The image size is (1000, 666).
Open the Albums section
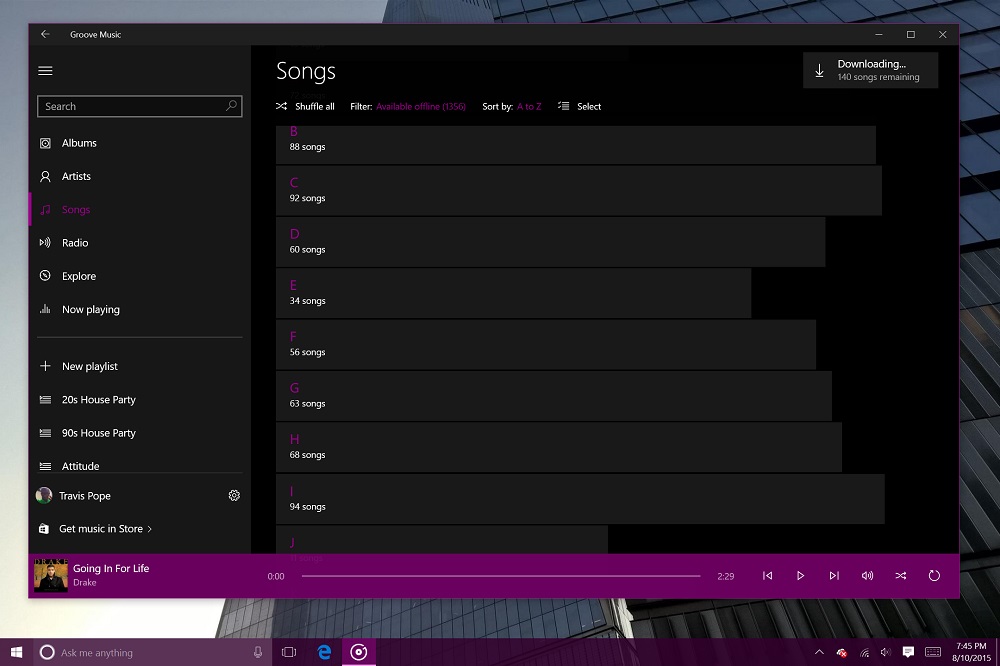pos(139,143)
